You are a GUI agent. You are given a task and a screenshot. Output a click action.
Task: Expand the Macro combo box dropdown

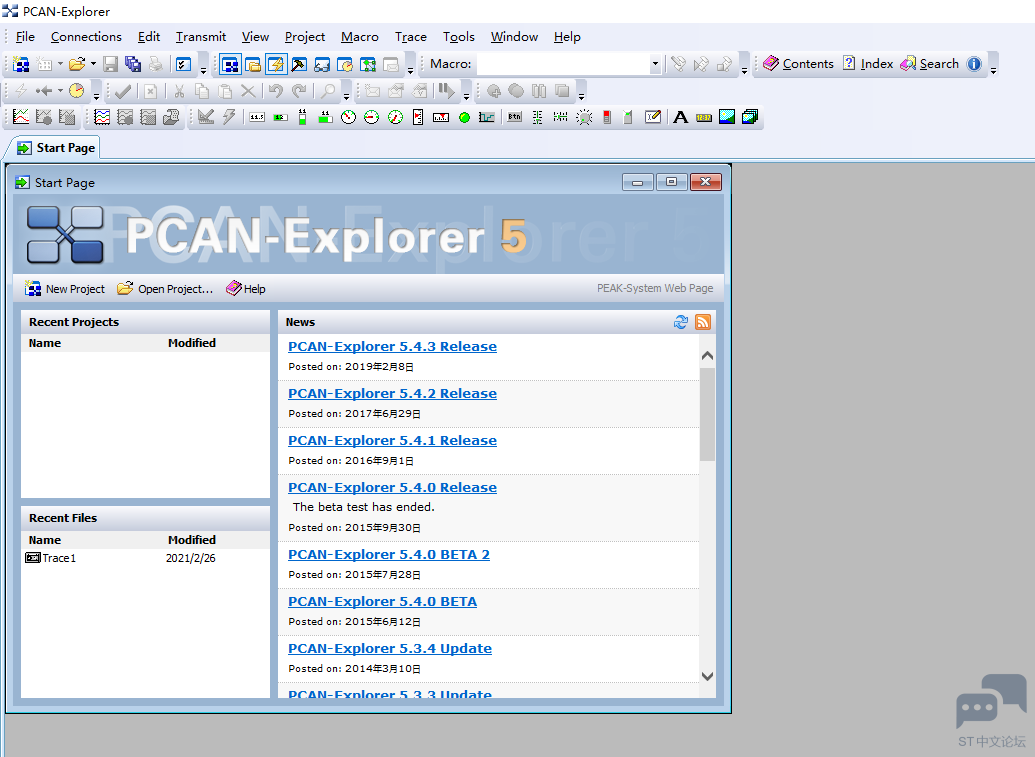[x=655, y=64]
